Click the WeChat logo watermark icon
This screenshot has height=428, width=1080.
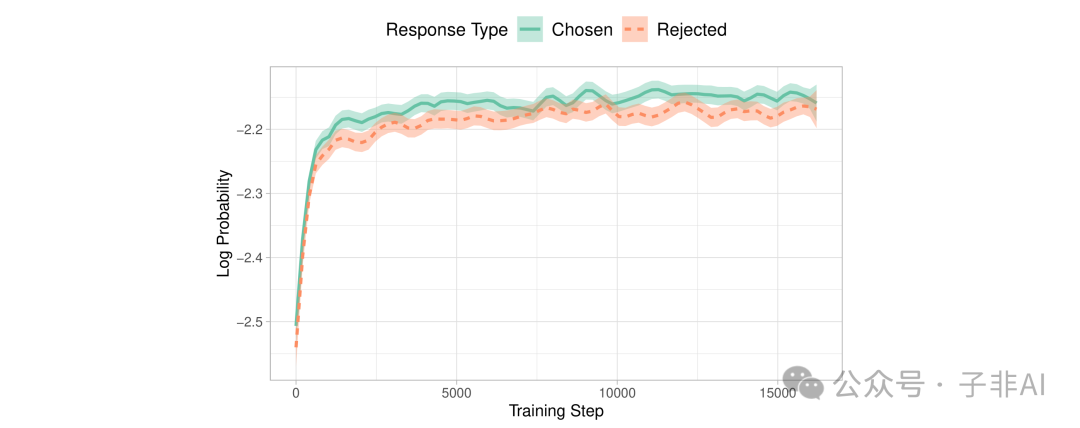pyautogui.click(x=803, y=381)
